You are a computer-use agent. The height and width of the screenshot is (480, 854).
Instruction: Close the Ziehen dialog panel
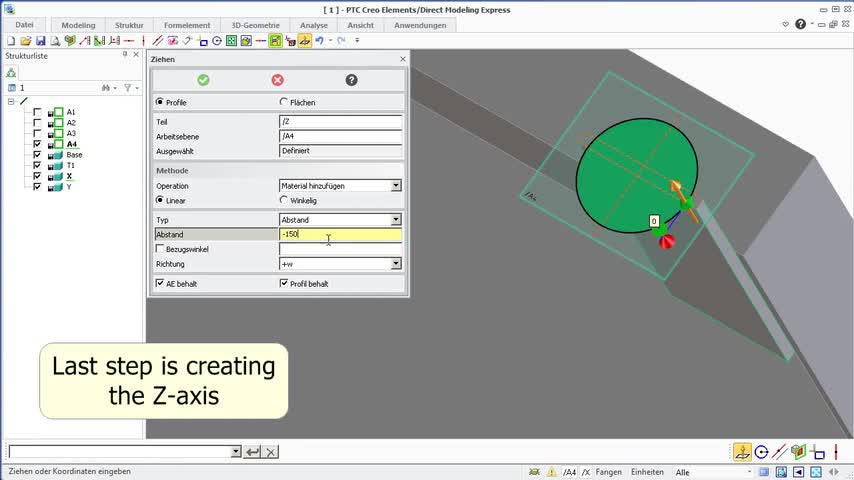[402, 59]
